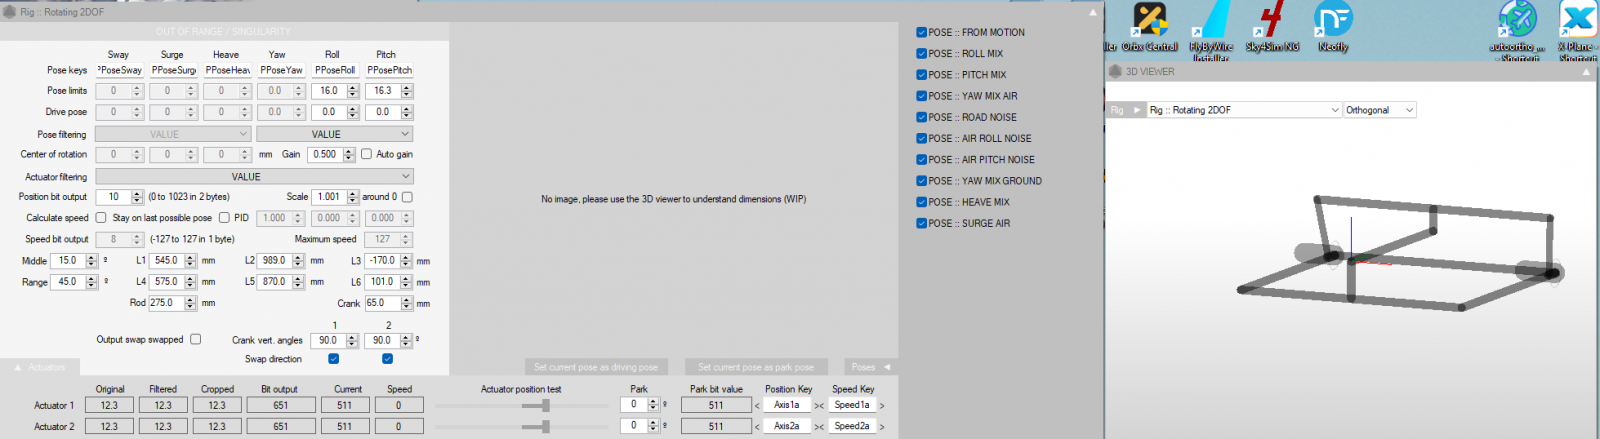Open the Actuator filtering VALUE dropdown
The height and width of the screenshot is (439, 1600).
(254, 176)
